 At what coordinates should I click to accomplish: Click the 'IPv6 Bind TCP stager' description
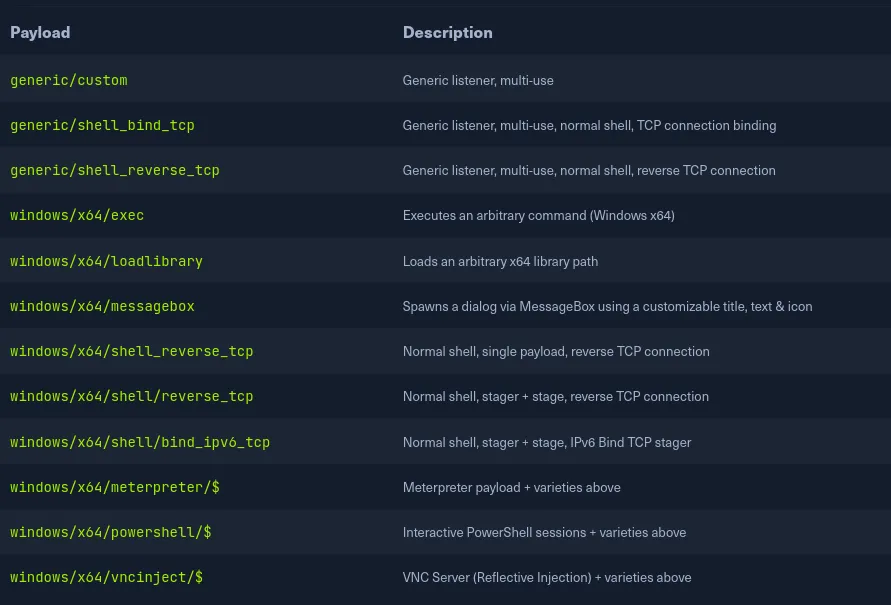547,442
